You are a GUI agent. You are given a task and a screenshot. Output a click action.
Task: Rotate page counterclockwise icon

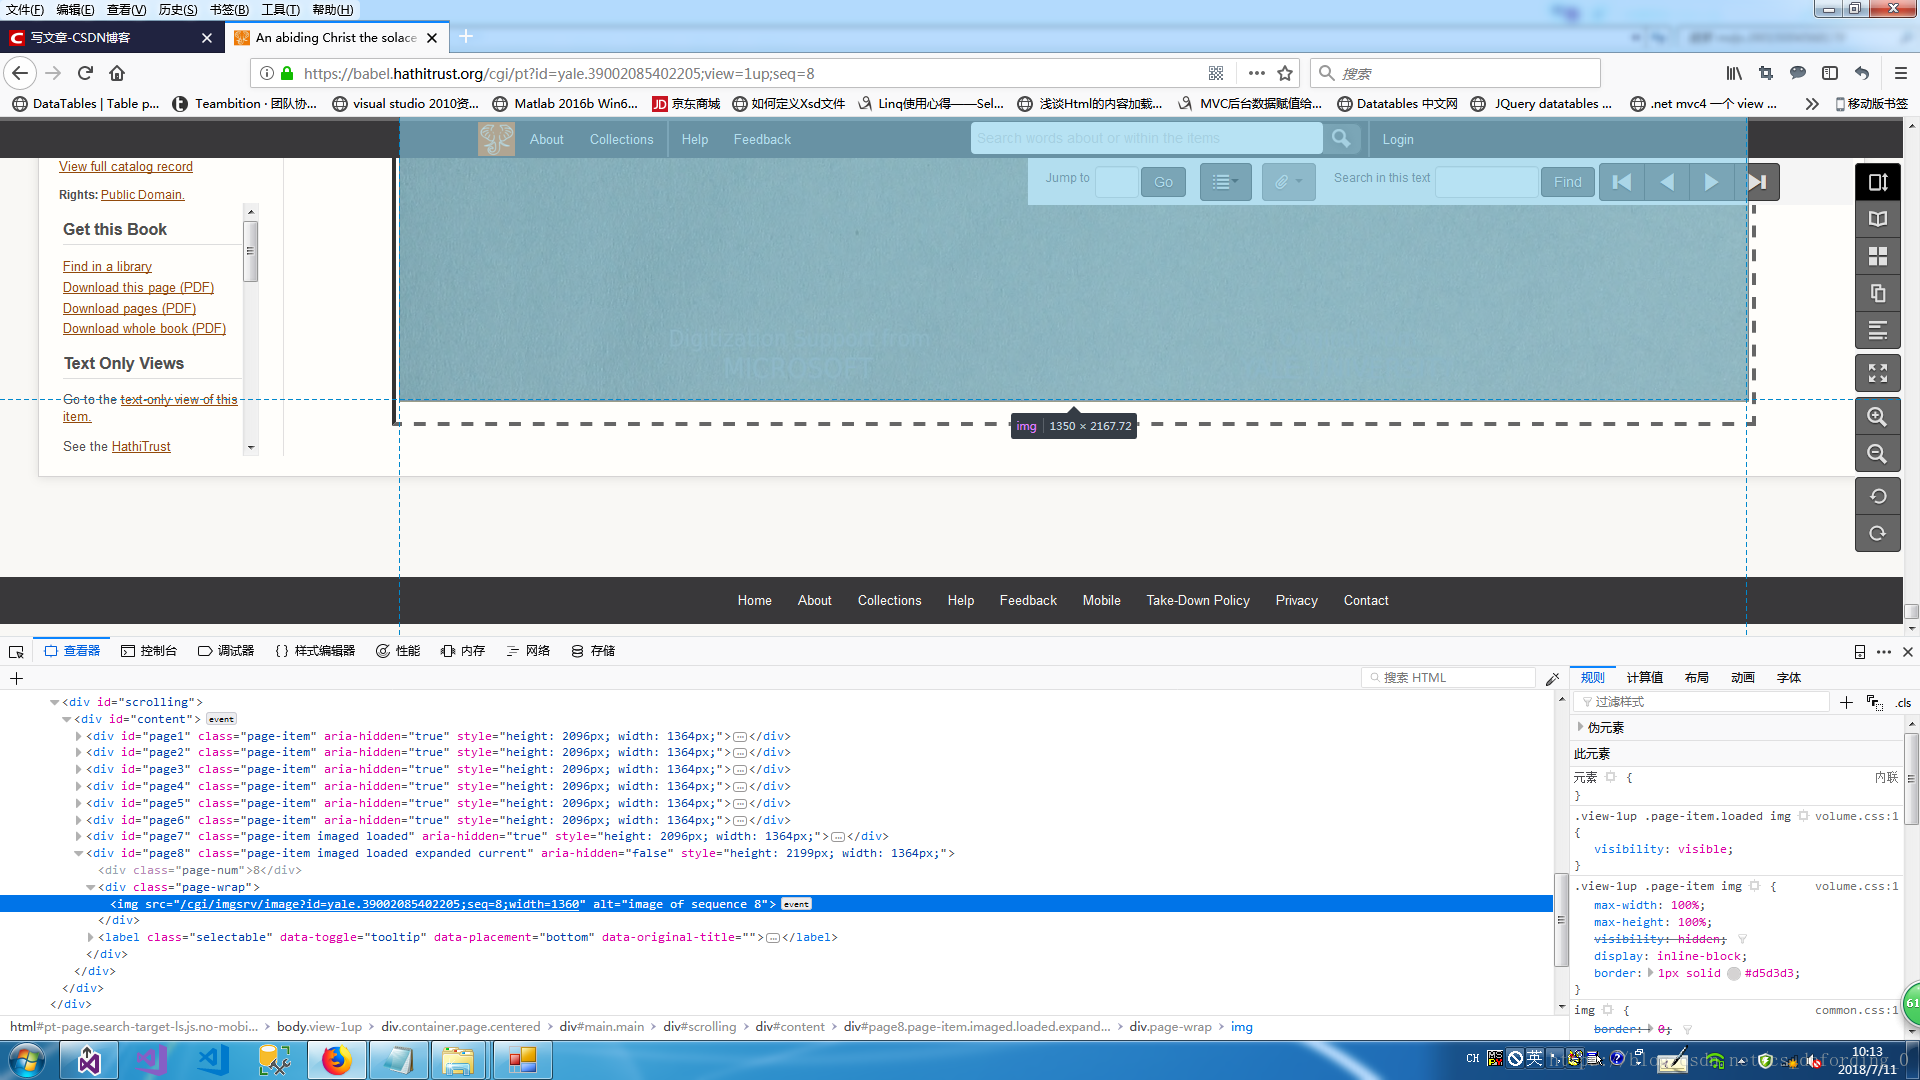(x=1877, y=496)
